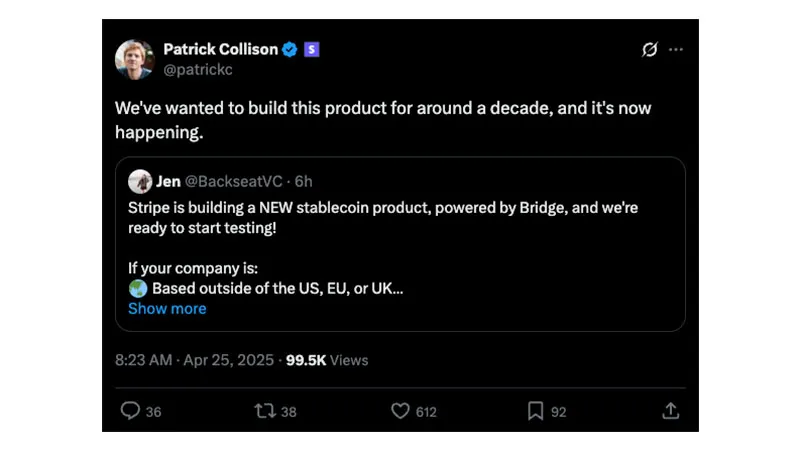Screen dimensions: 800x450
Task: Click the purple Stripe affiliation badge
Action: click(x=311, y=49)
